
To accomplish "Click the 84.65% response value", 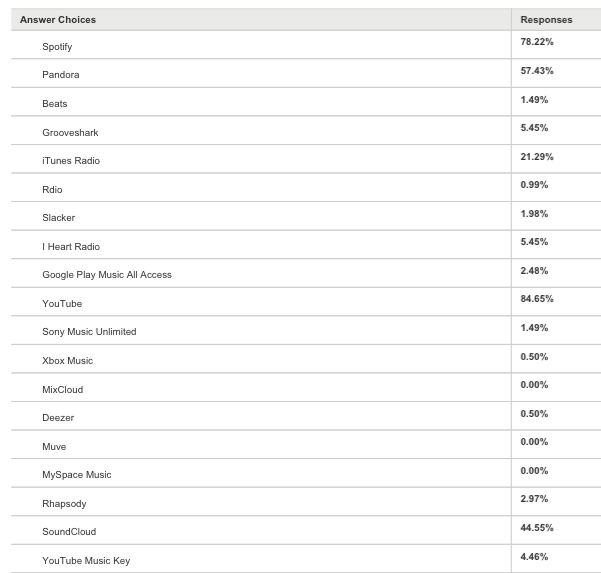I will 537,299.
